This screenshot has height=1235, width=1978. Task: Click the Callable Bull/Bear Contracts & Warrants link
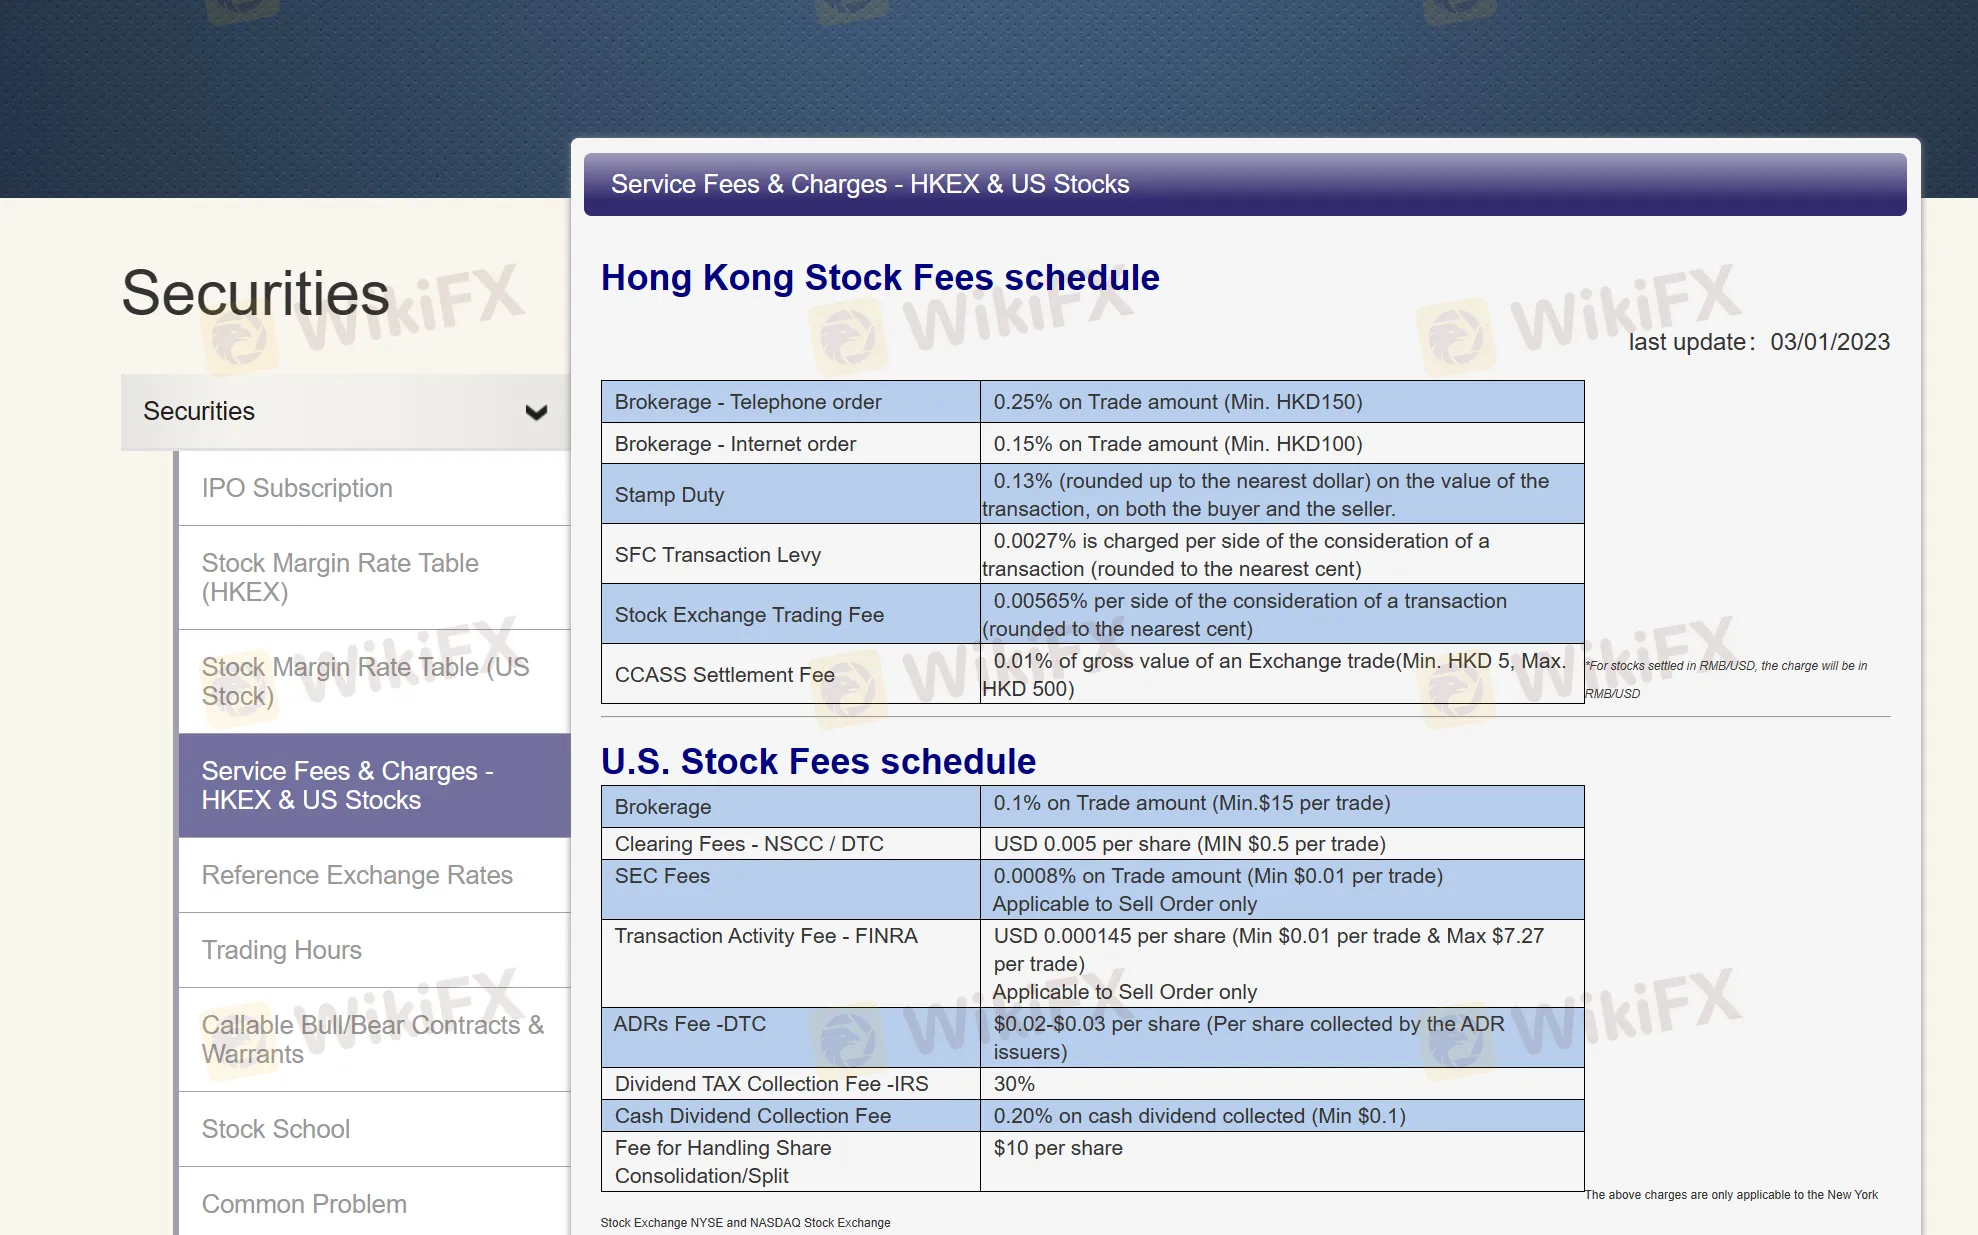[x=373, y=1040]
